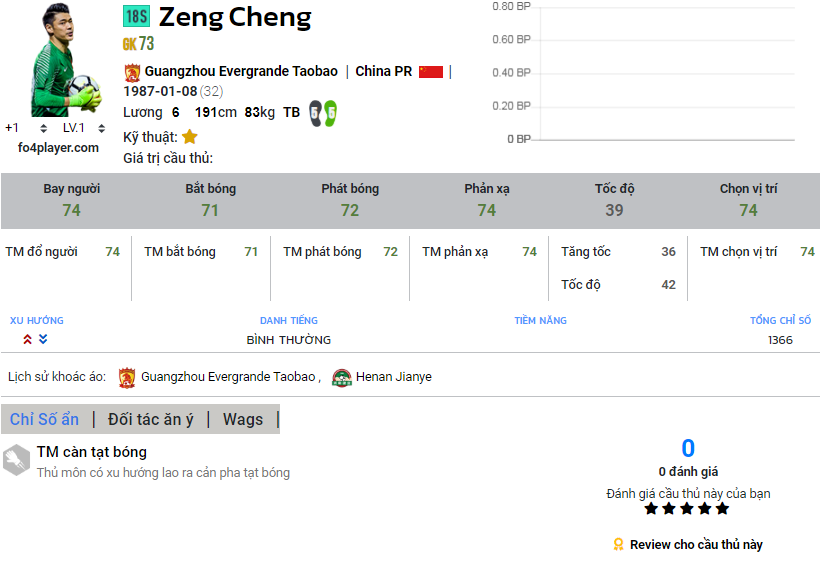
Task: Open Guangzhou Evergrande Taobao in jersey history
Action: click(227, 378)
